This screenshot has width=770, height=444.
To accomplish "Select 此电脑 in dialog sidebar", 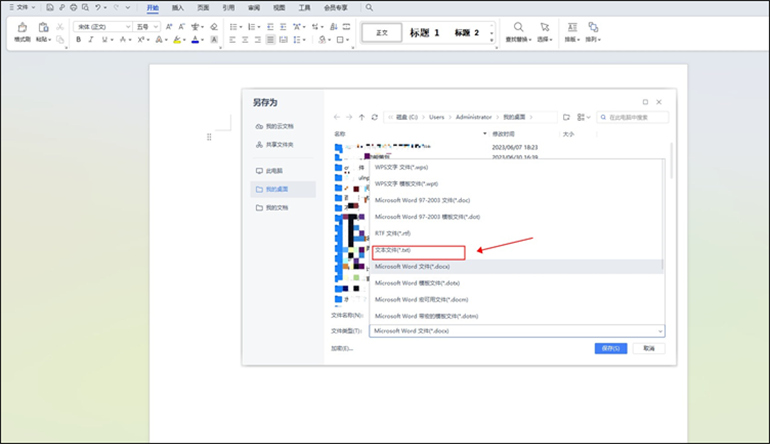I will click(276, 171).
